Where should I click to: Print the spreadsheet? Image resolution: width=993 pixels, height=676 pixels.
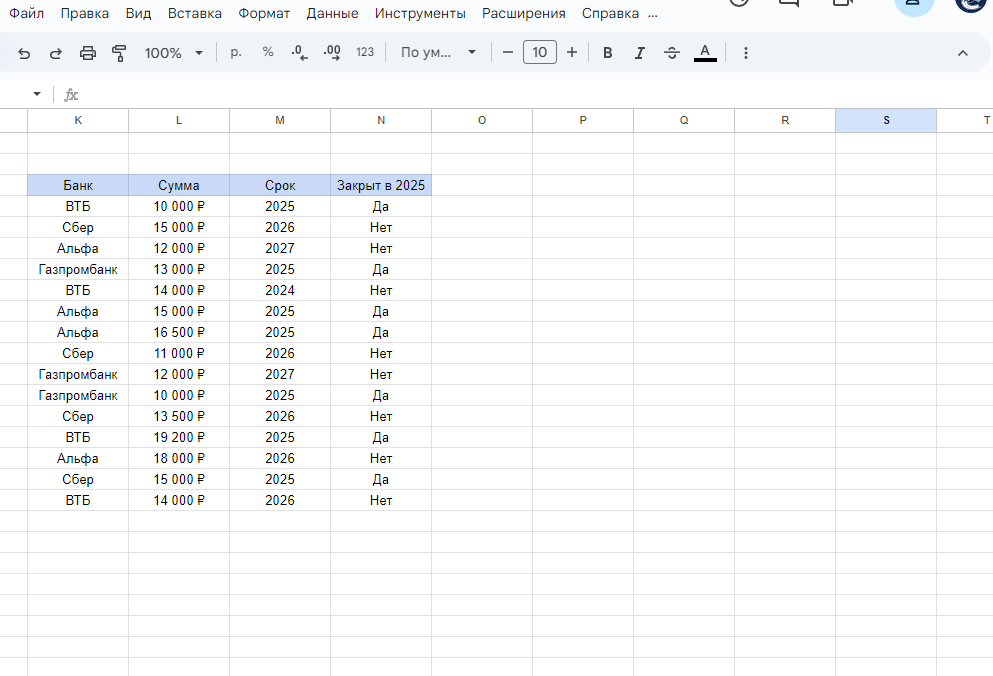click(x=88, y=53)
